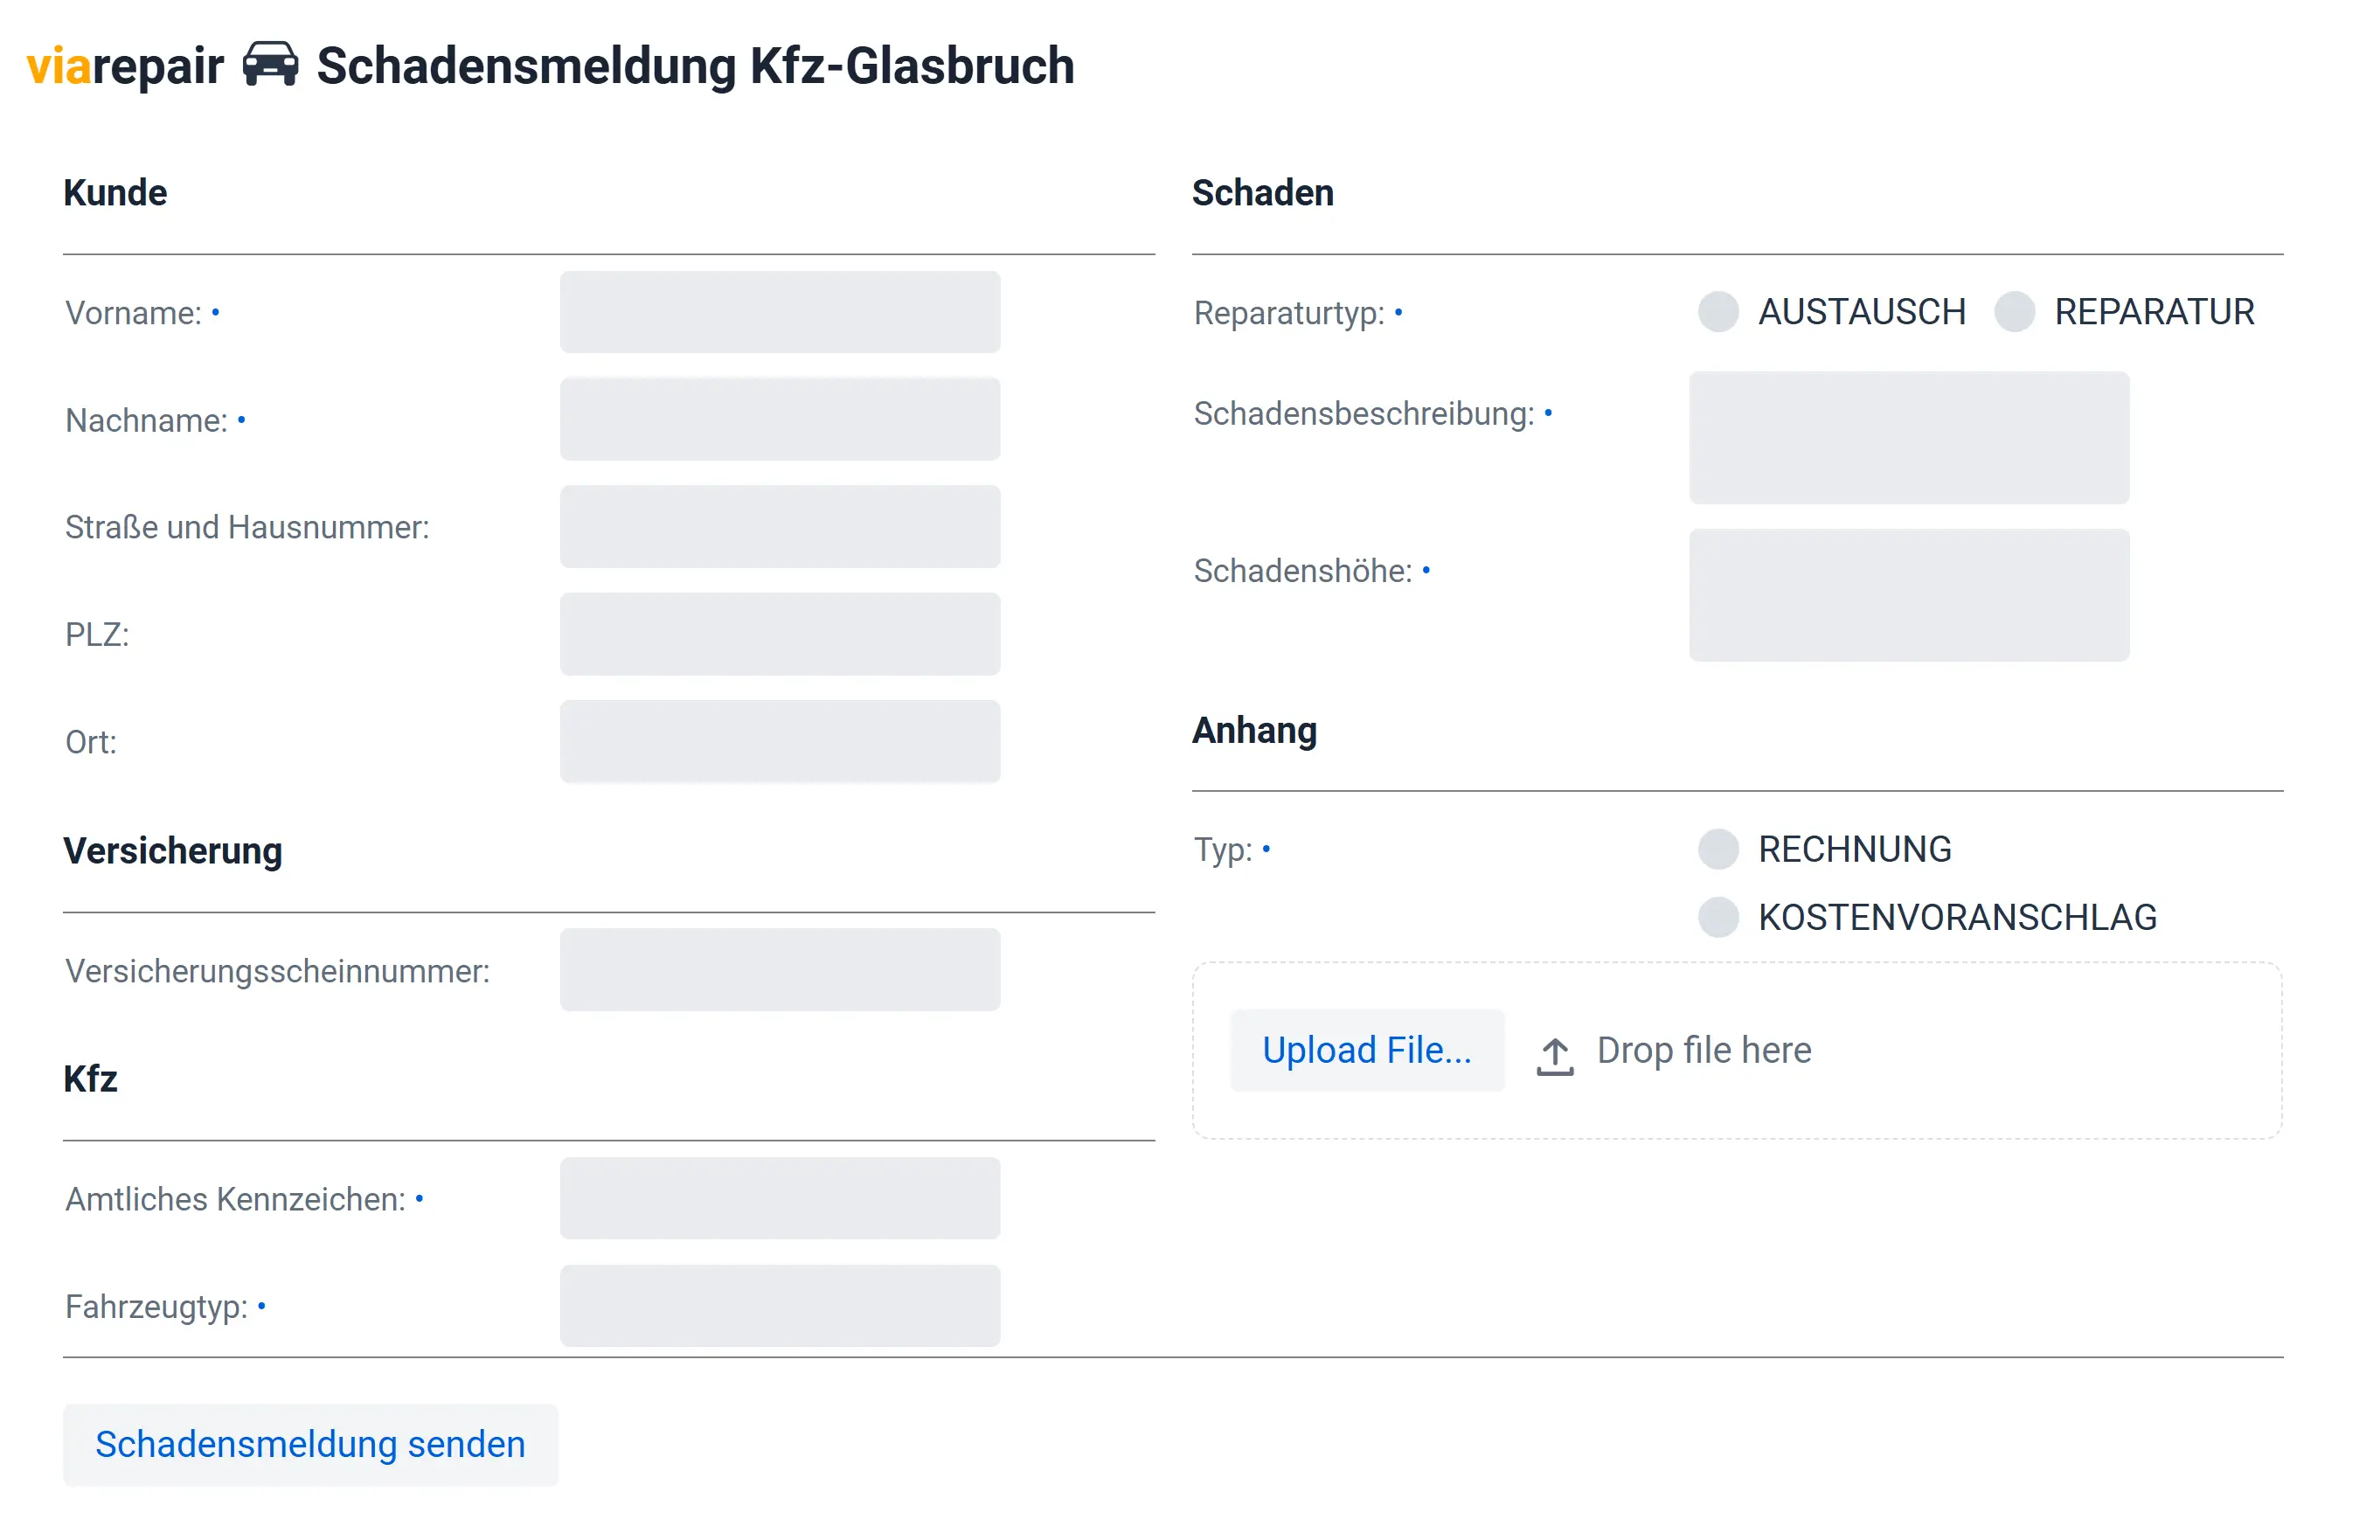The image size is (2380, 1540).
Task: Click the Straße und Hausnummer field
Action: tap(780, 527)
